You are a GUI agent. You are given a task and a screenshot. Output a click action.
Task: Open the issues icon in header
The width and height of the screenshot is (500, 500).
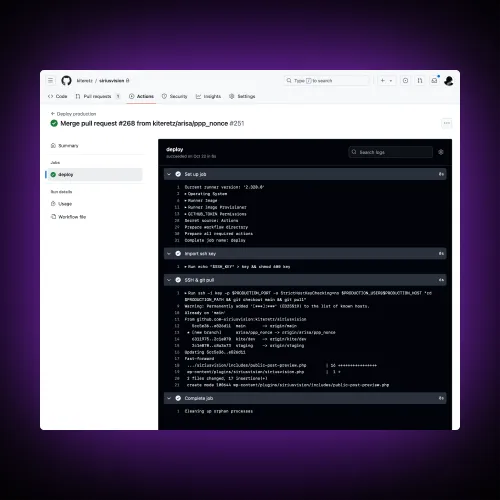coord(405,81)
